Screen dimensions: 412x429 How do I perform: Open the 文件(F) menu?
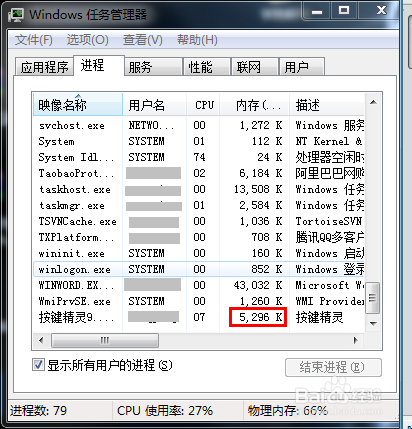coord(34,40)
